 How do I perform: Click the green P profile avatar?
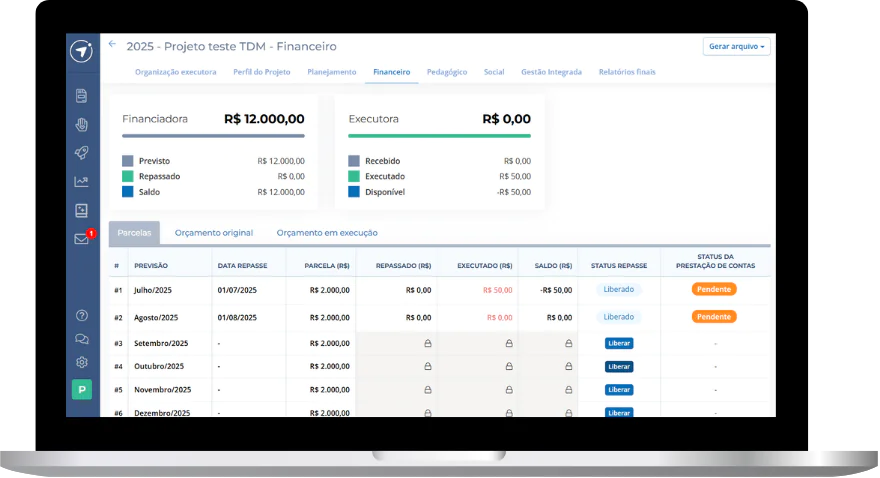(x=82, y=389)
